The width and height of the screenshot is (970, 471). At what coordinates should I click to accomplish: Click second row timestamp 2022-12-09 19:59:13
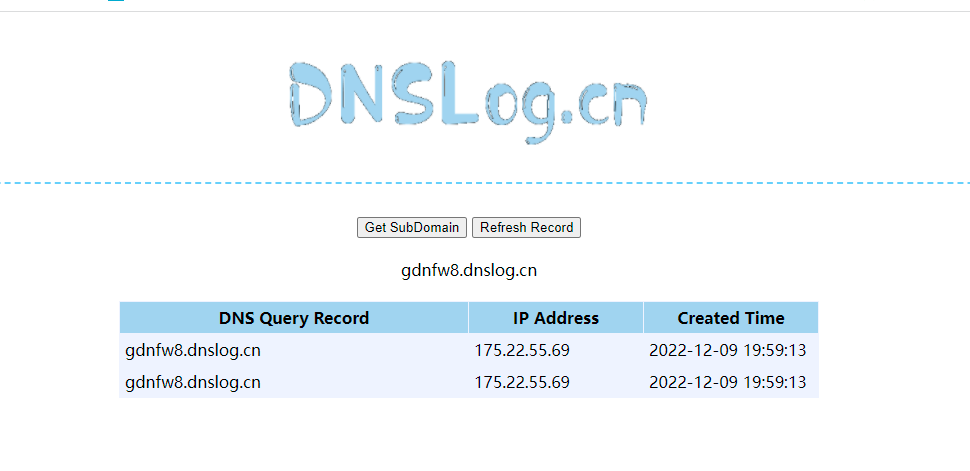tap(728, 382)
